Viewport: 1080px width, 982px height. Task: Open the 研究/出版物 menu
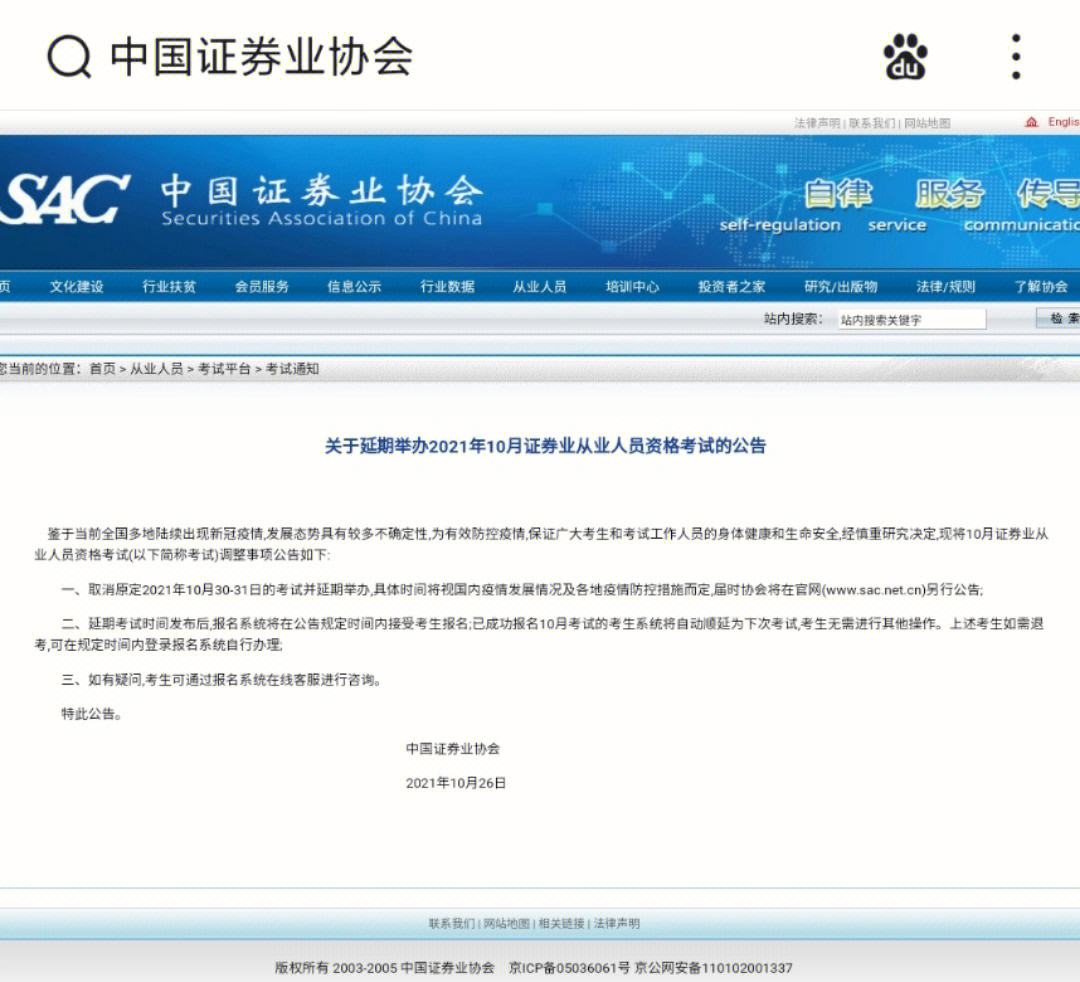coord(841,286)
